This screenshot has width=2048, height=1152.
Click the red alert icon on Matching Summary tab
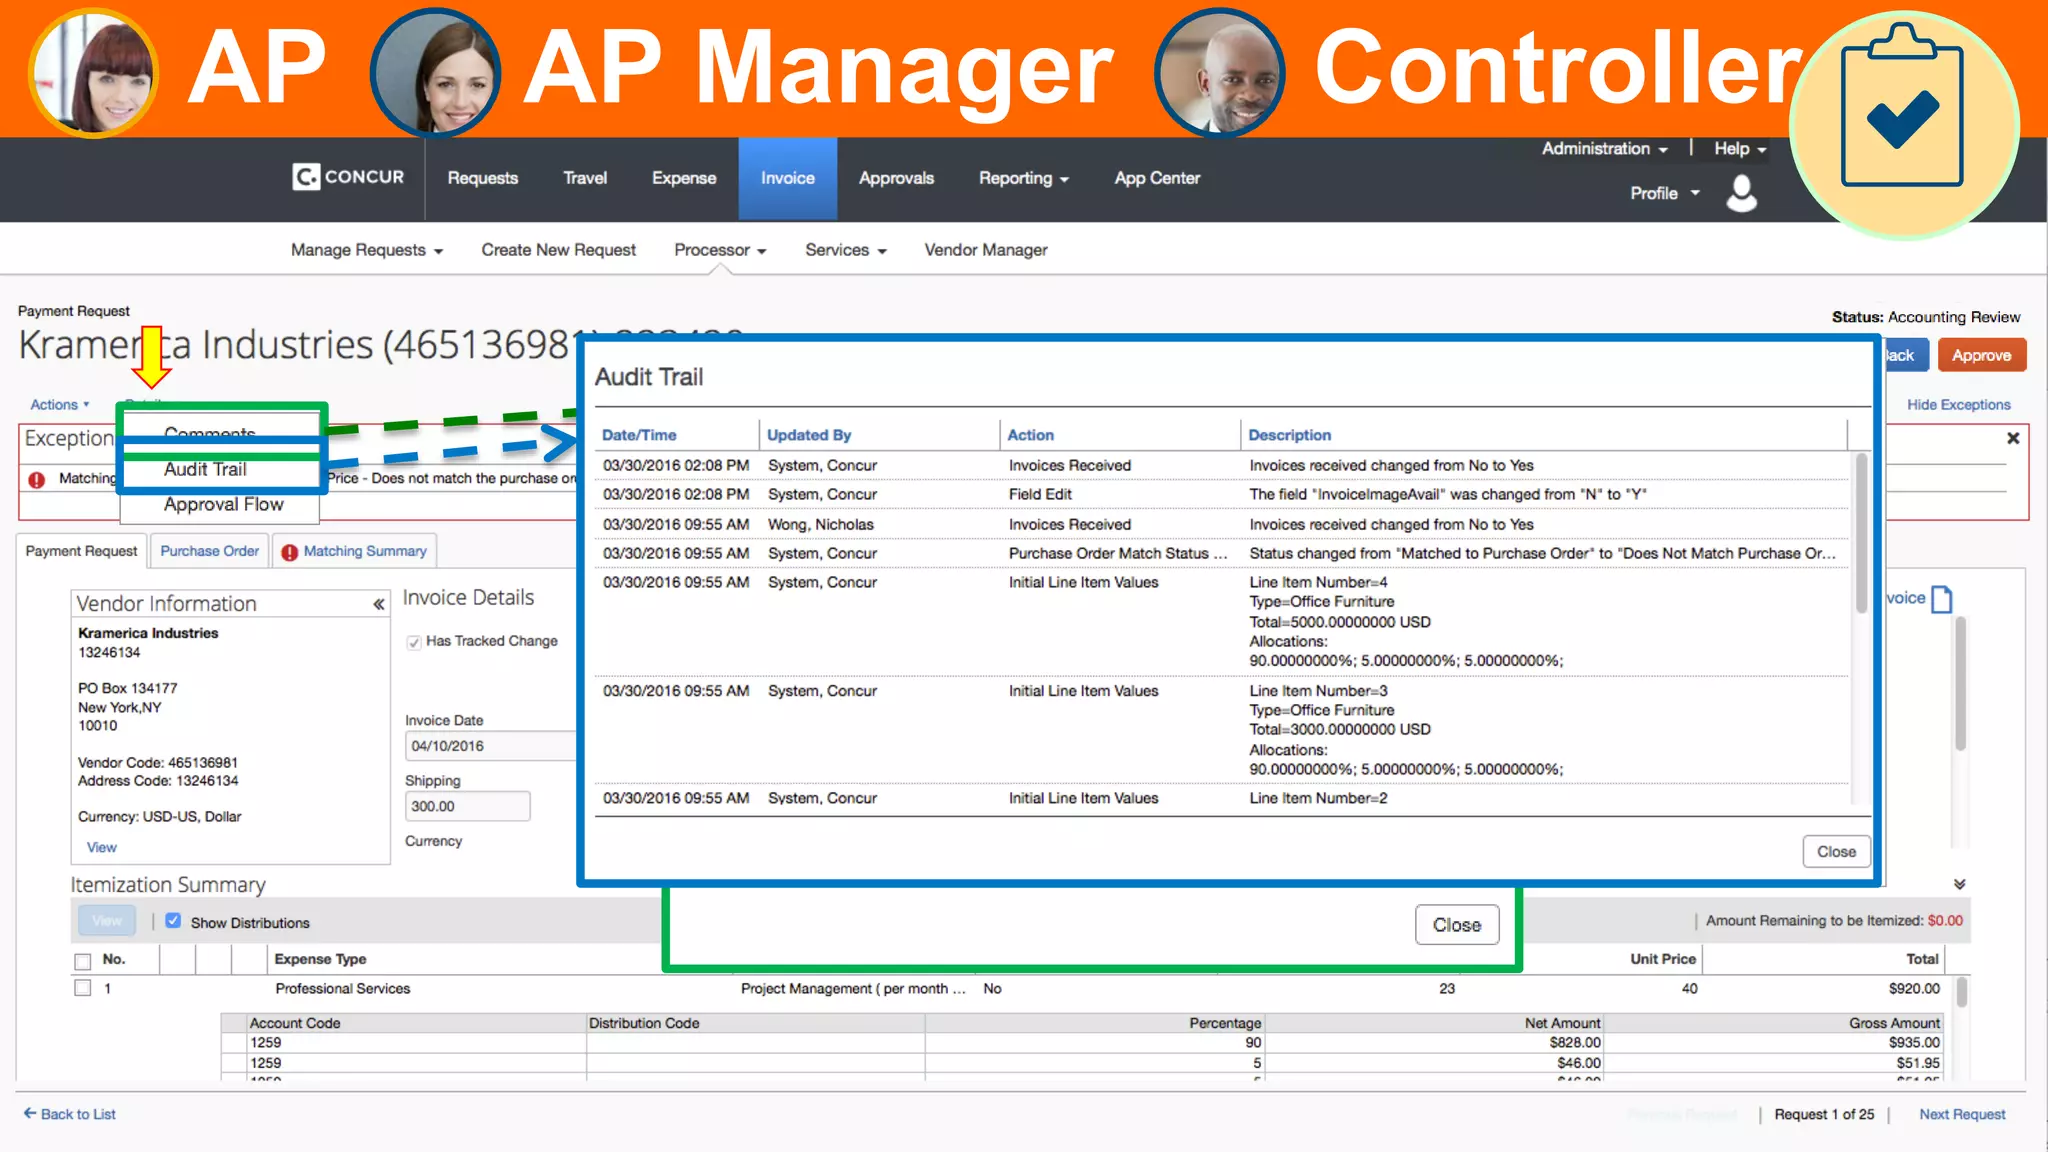point(289,552)
